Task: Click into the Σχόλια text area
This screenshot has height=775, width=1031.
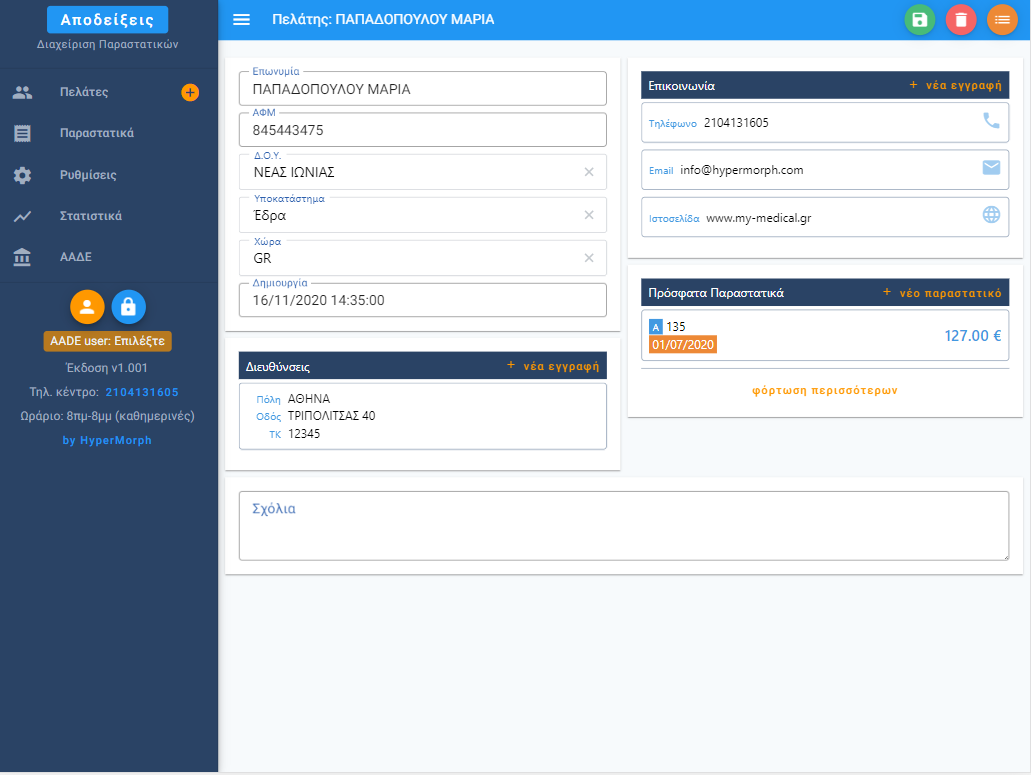Action: pos(623,526)
